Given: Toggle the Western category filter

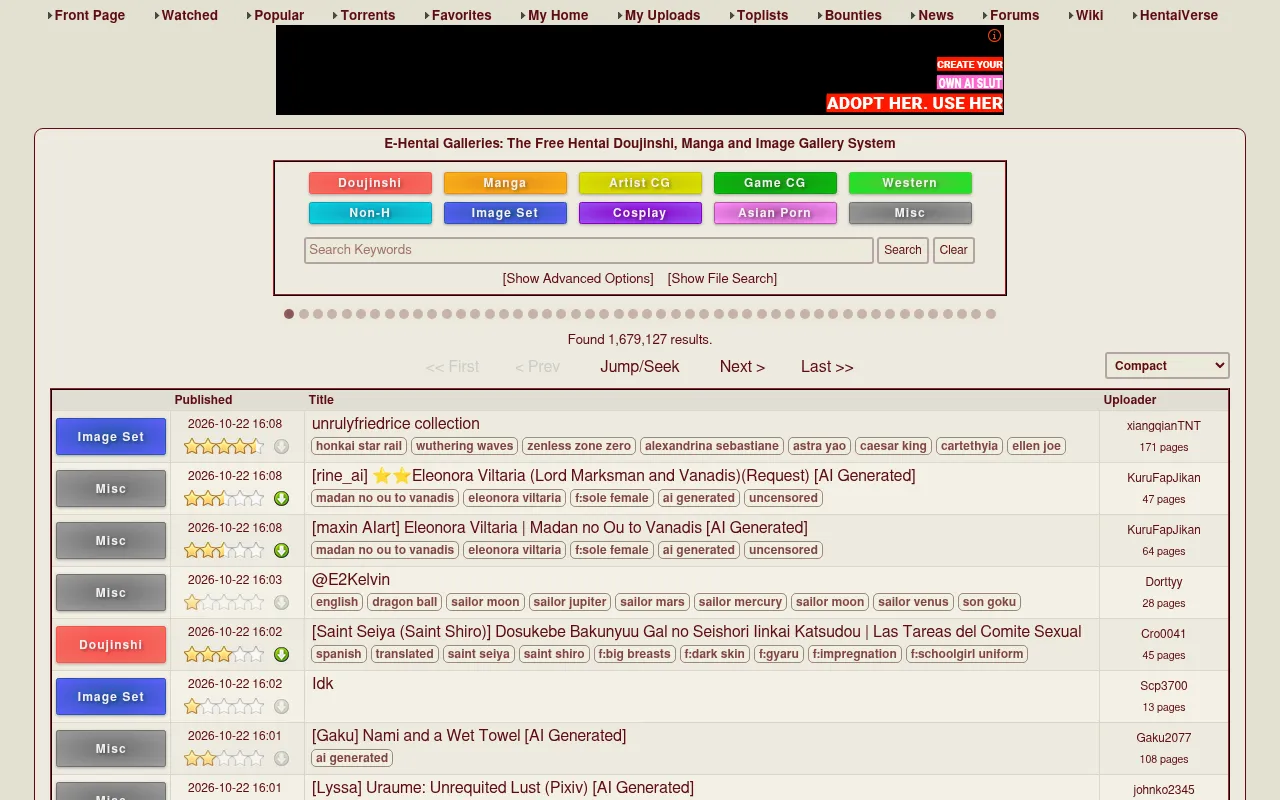Looking at the screenshot, I should pos(910,183).
